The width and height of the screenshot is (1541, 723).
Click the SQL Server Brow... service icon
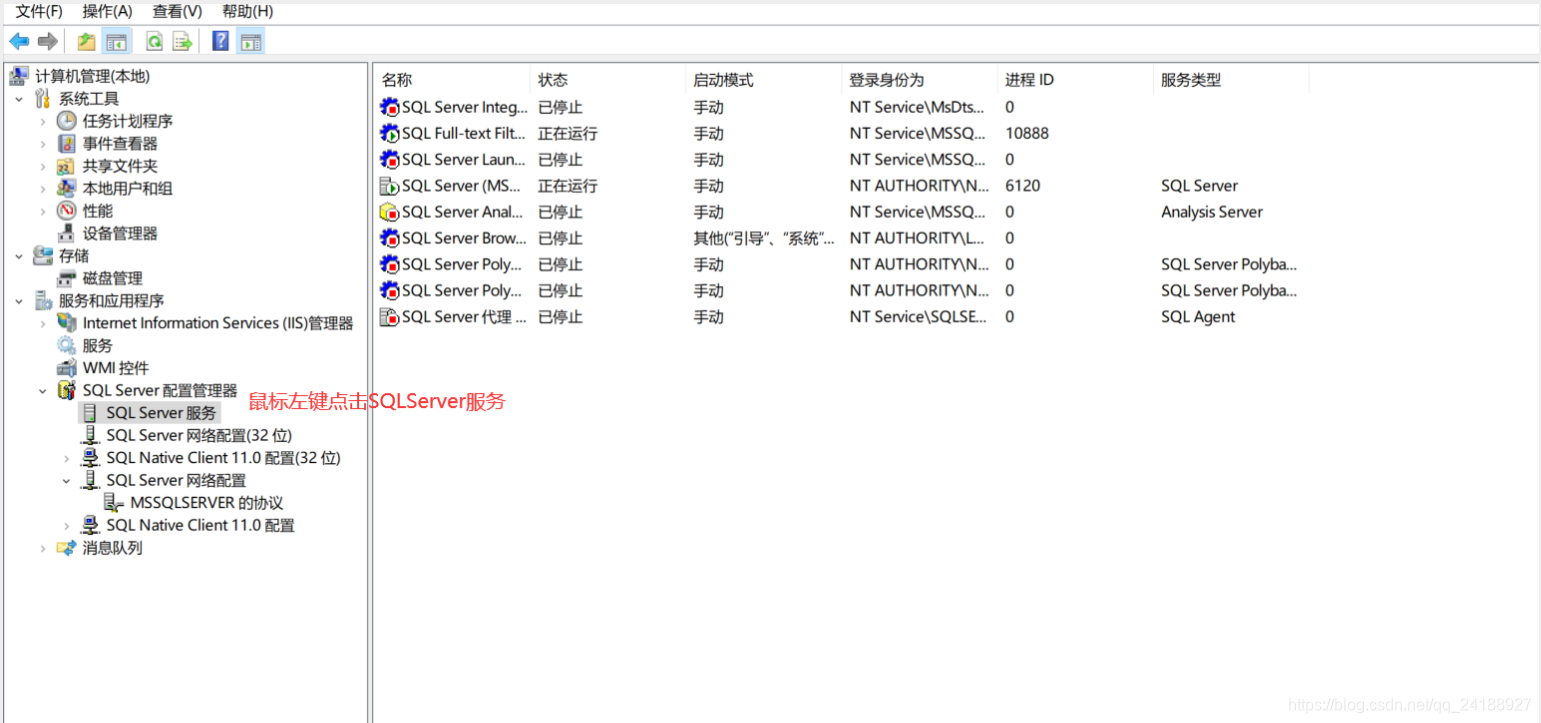click(390, 238)
